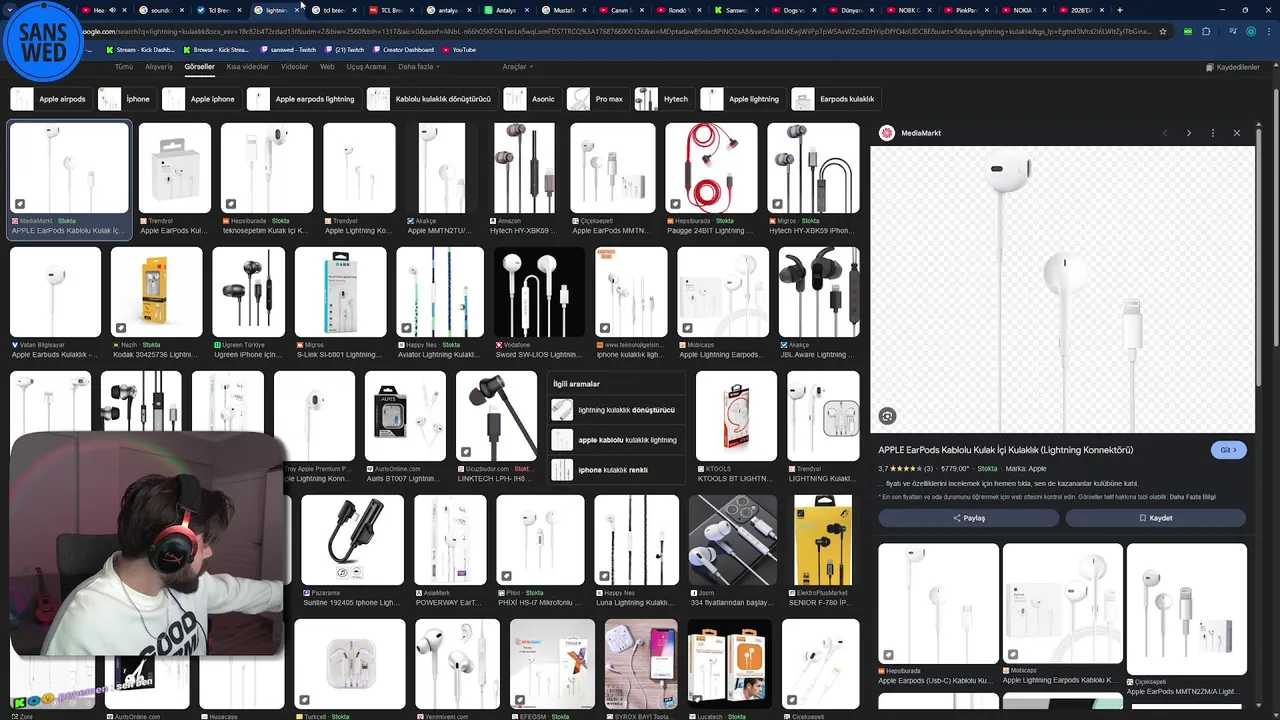Click the Pro max filter chip

pos(597,99)
